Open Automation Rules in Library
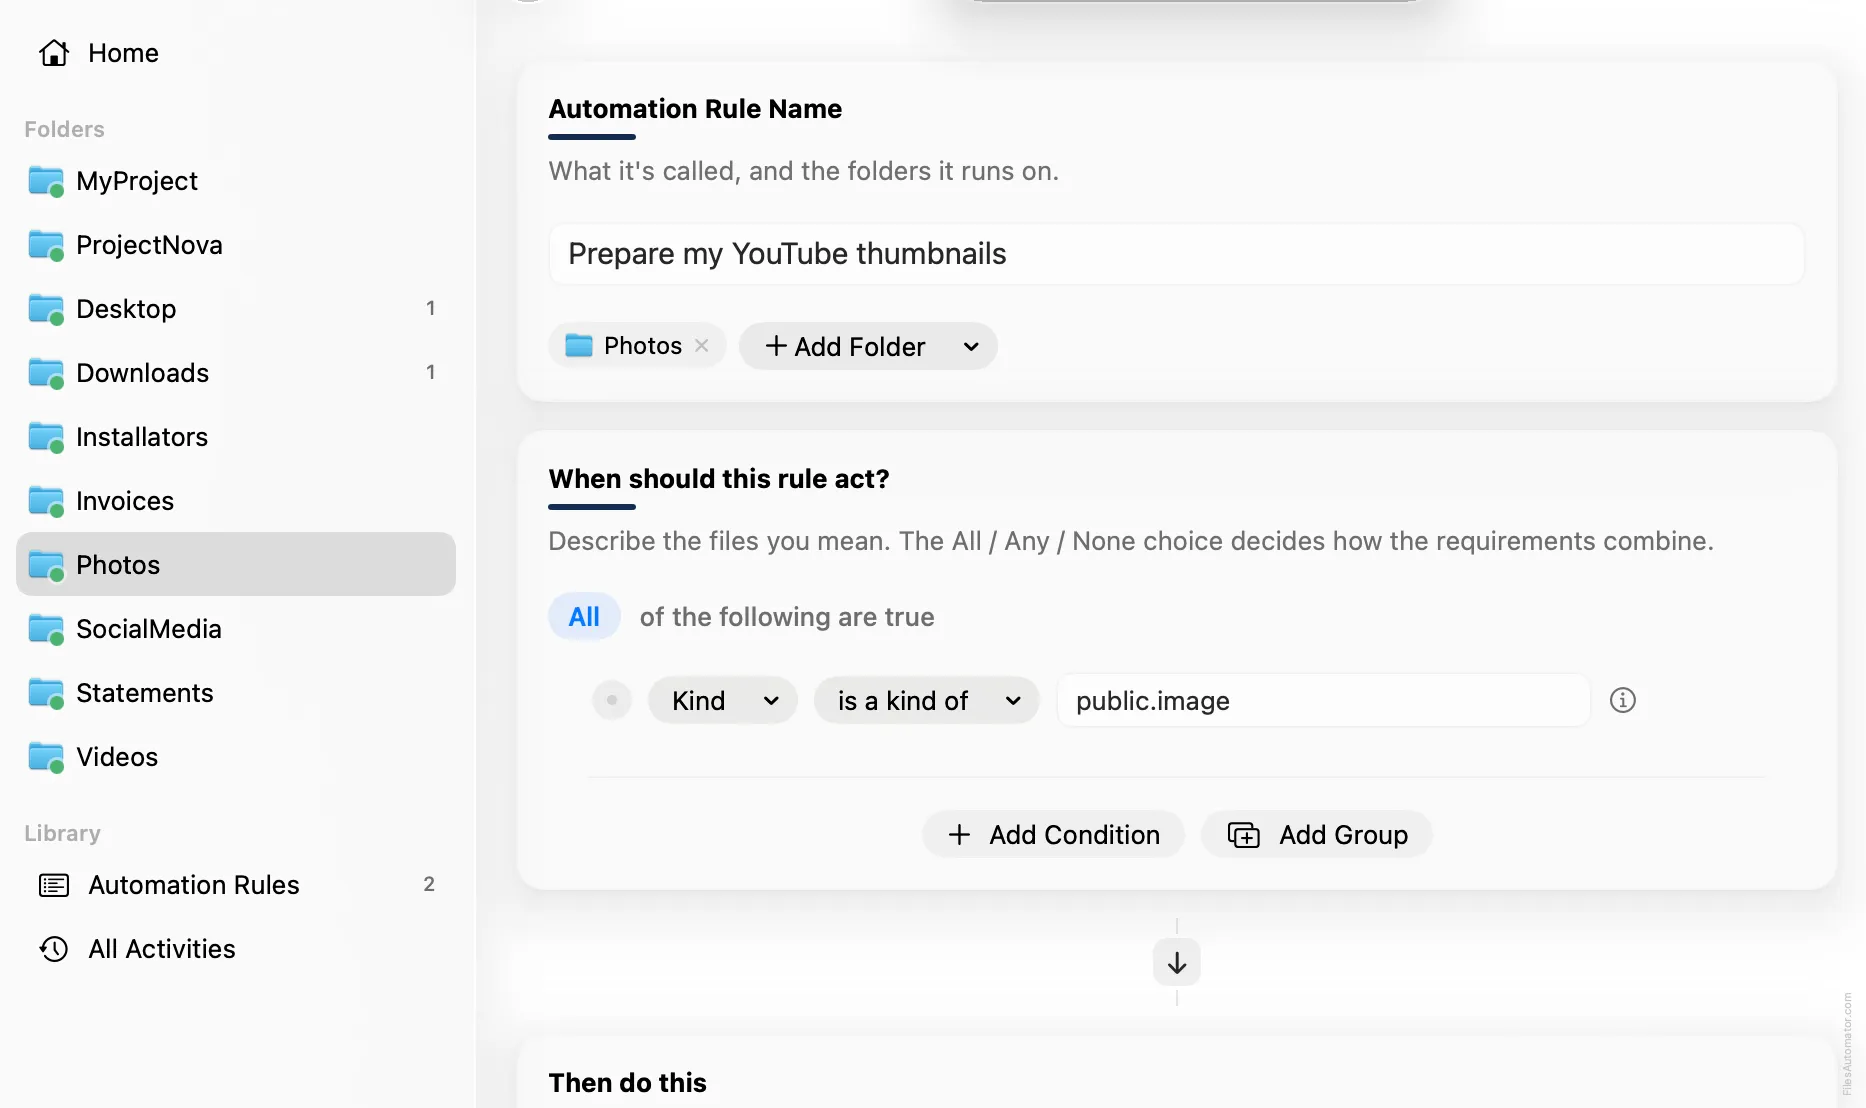Viewport: 1866px width, 1108px height. point(236,885)
